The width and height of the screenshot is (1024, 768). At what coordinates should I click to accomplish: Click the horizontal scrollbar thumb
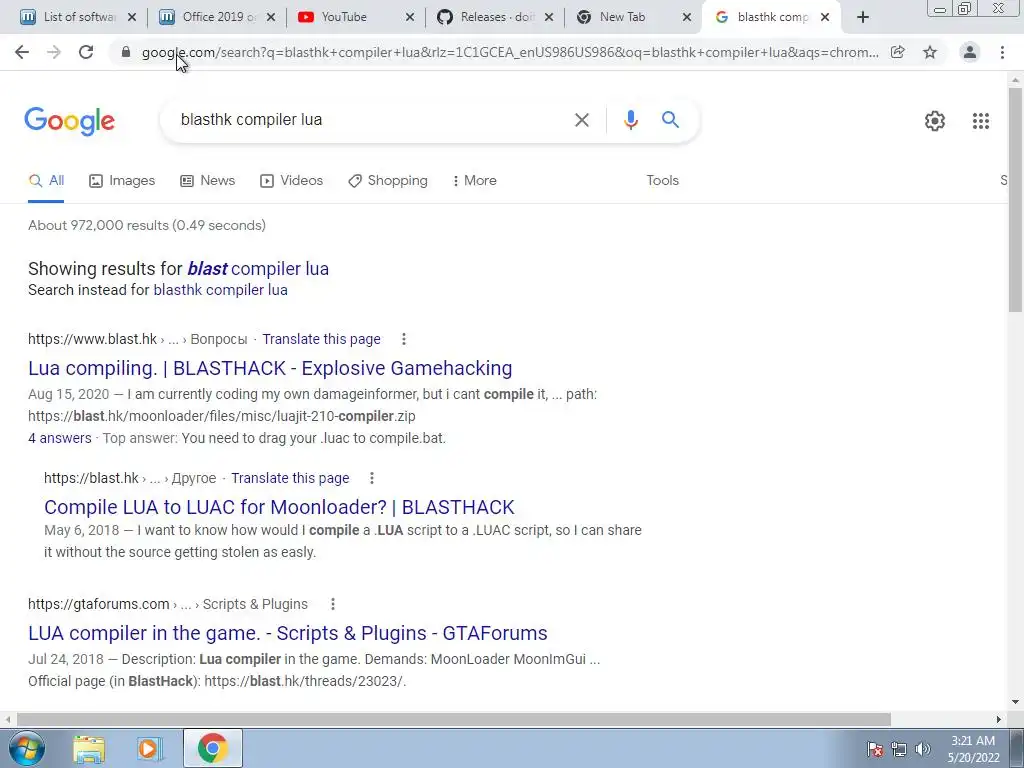click(453, 719)
